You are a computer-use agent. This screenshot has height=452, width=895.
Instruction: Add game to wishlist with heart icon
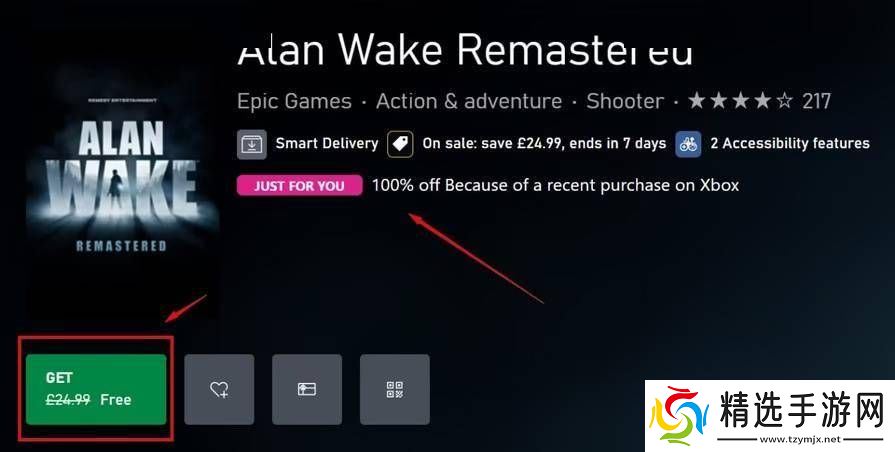coord(219,389)
